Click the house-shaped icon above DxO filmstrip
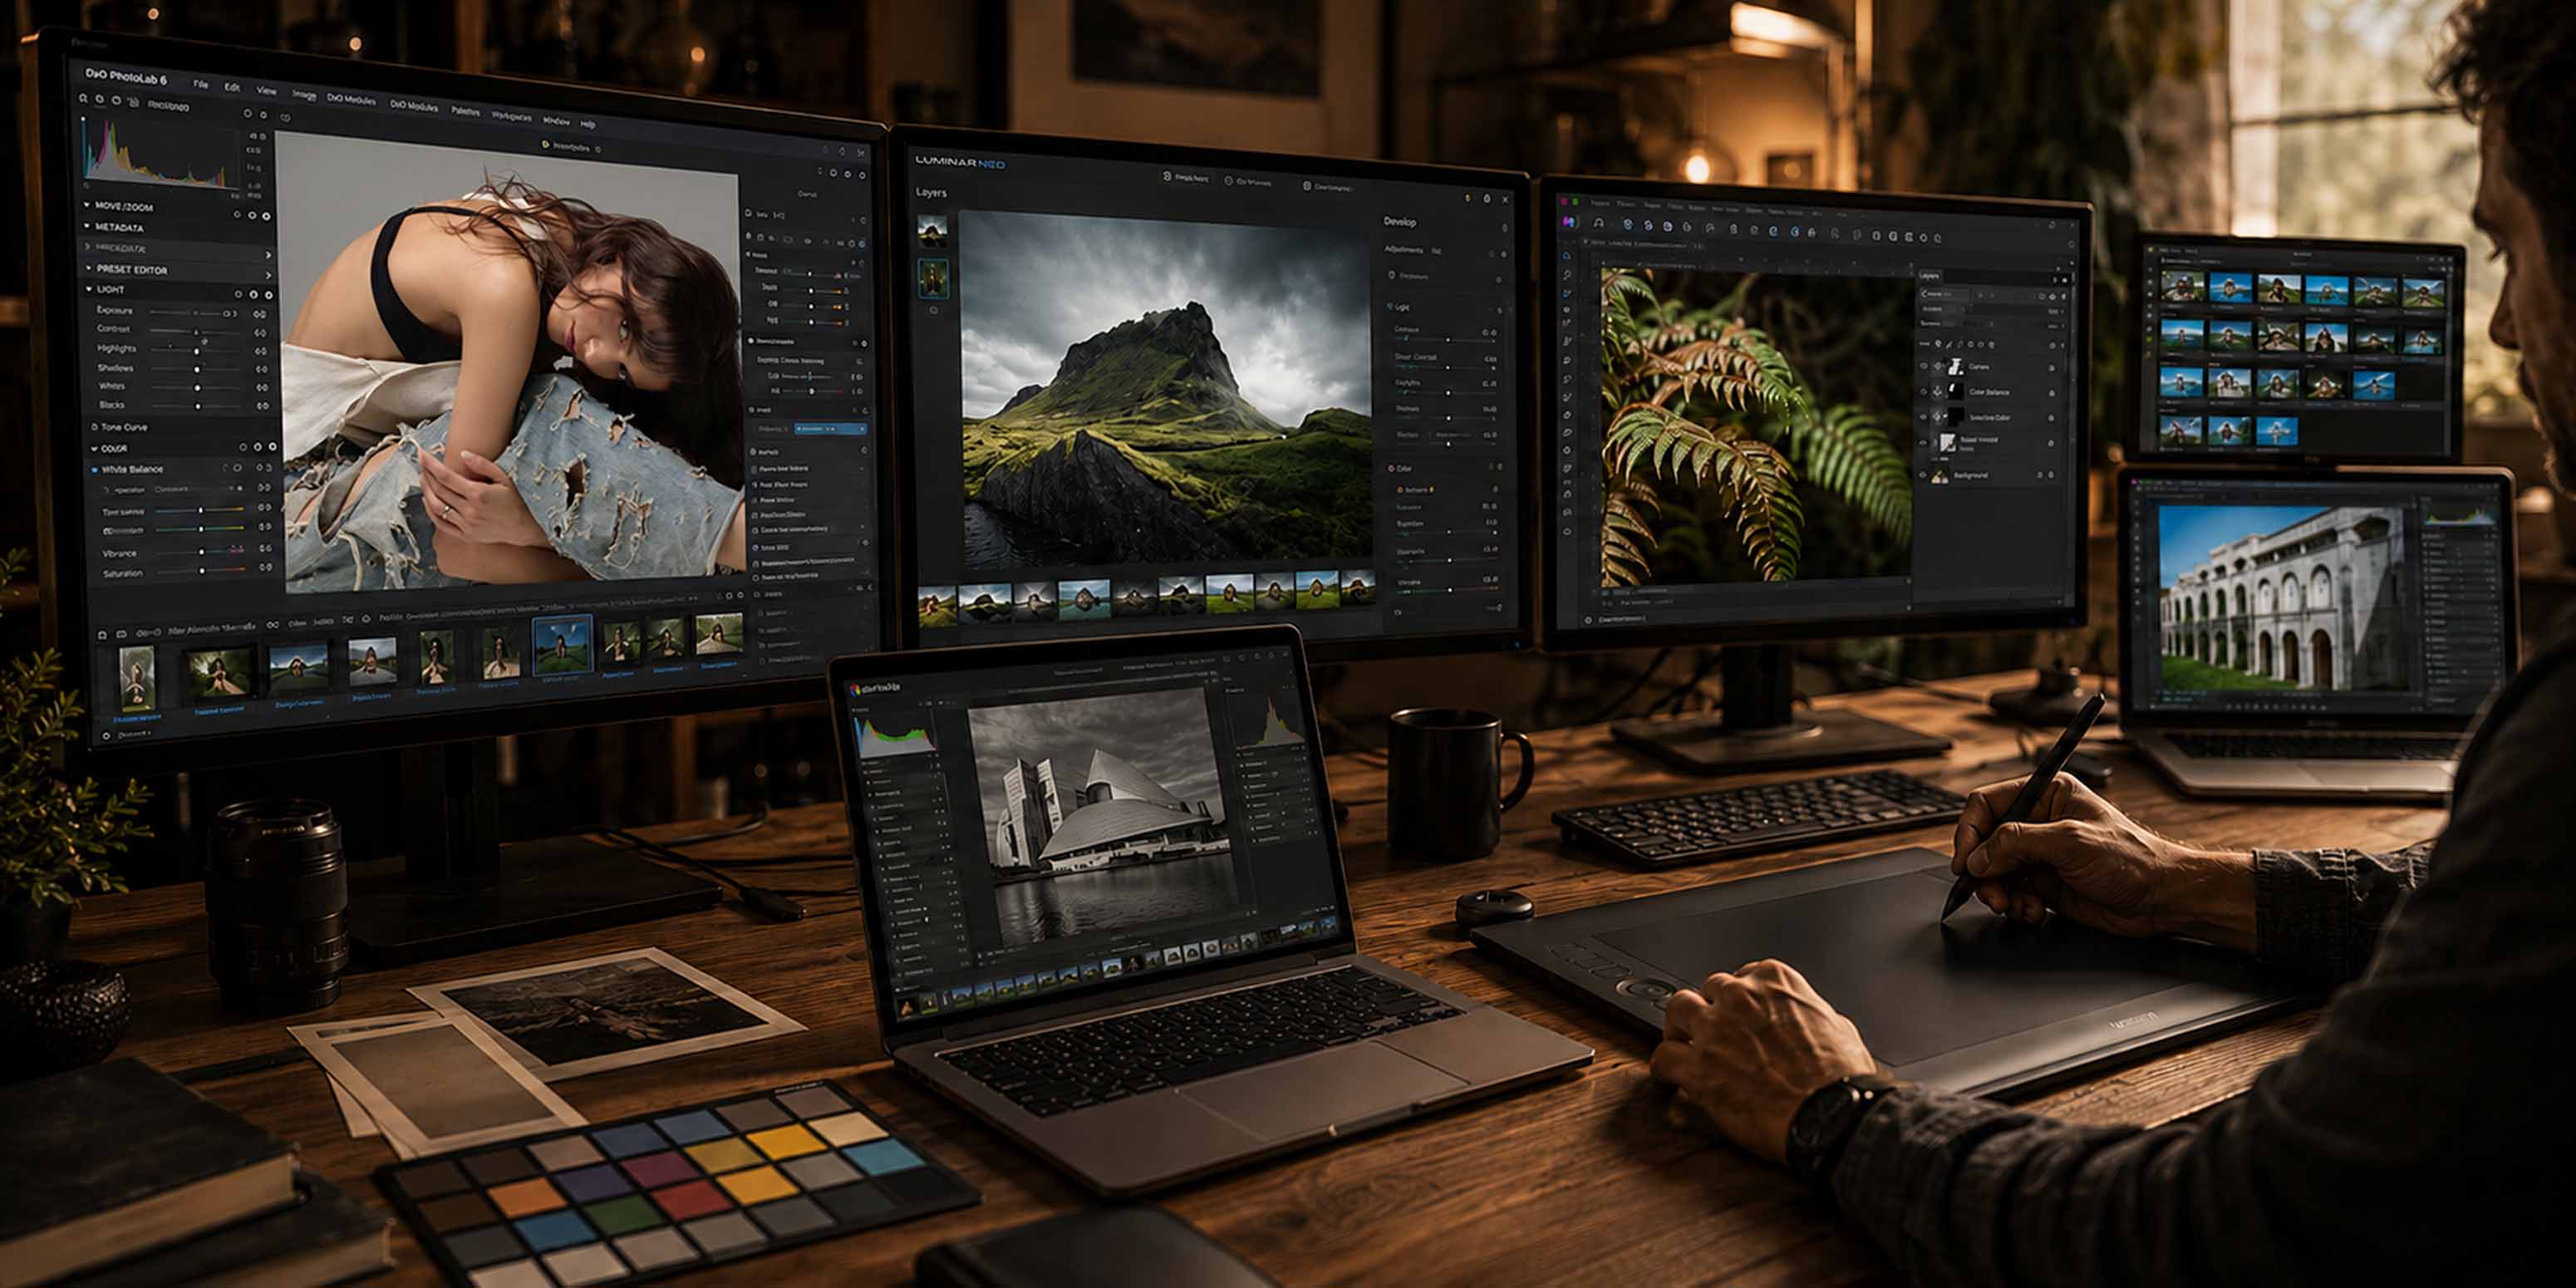This screenshot has height=1288, width=2576. pyautogui.click(x=101, y=635)
